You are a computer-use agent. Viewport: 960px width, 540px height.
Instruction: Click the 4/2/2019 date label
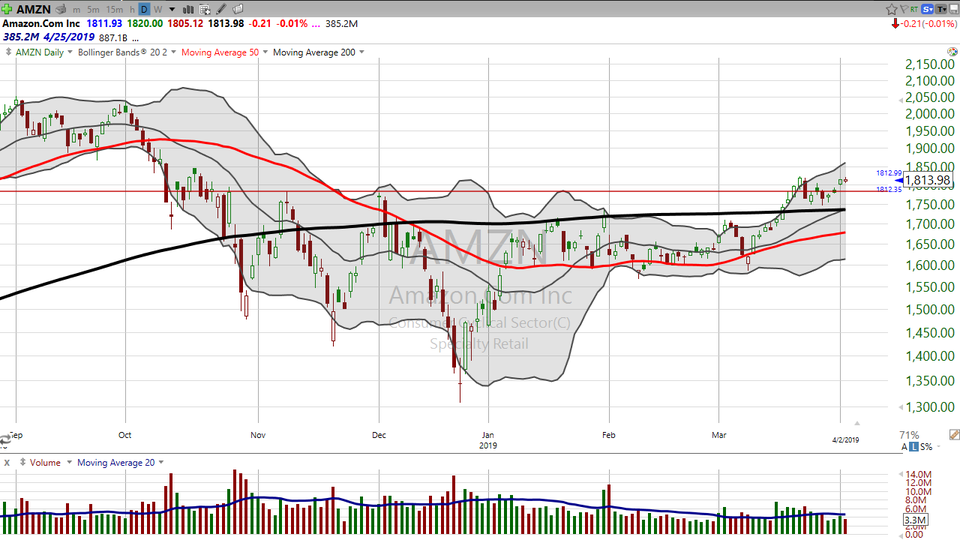click(x=846, y=440)
